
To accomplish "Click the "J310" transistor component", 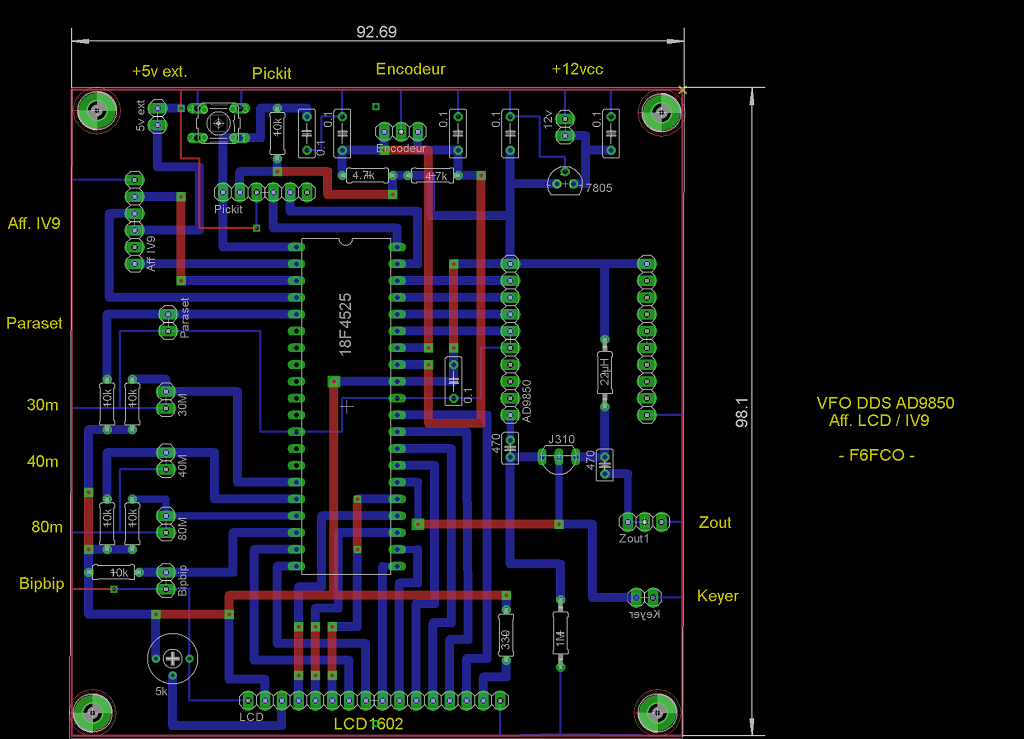I will [x=559, y=458].
